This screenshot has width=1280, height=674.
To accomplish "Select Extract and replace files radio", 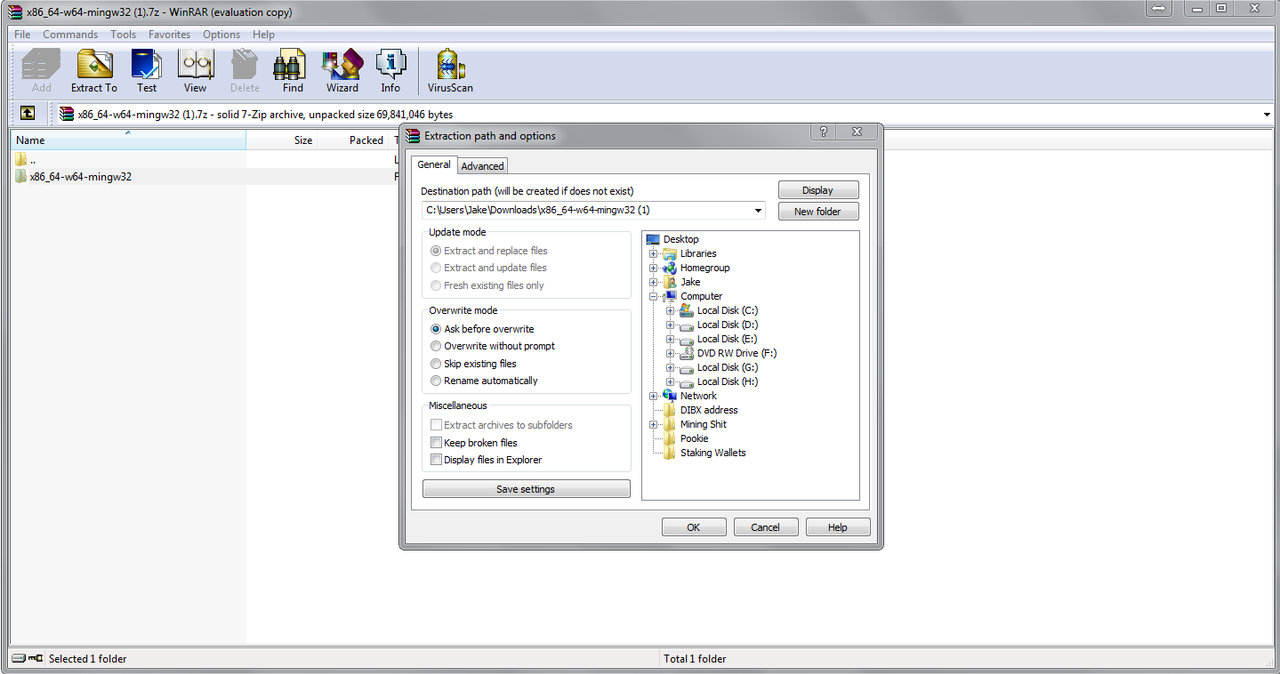I will click(x=436, y=251).
